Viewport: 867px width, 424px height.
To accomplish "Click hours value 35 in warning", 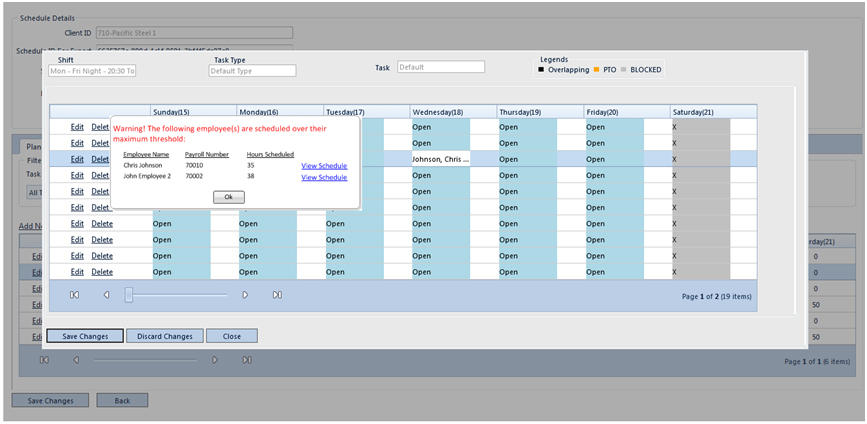I will pos(251,165).
